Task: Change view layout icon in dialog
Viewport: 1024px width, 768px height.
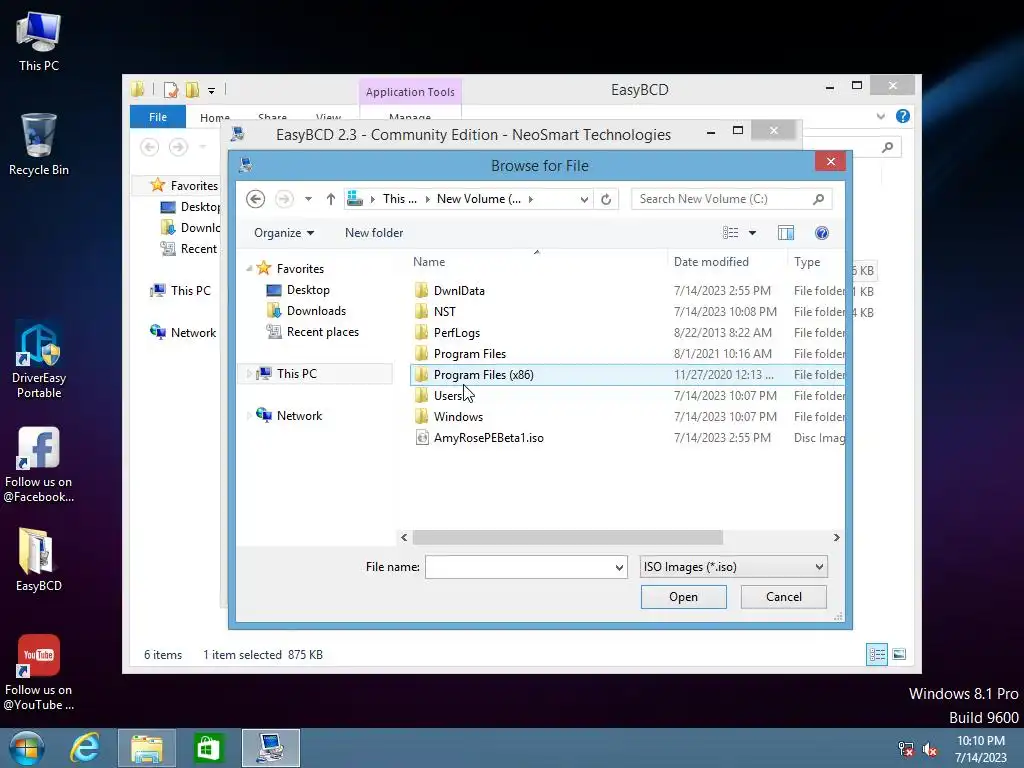Action: coord(730,232)
